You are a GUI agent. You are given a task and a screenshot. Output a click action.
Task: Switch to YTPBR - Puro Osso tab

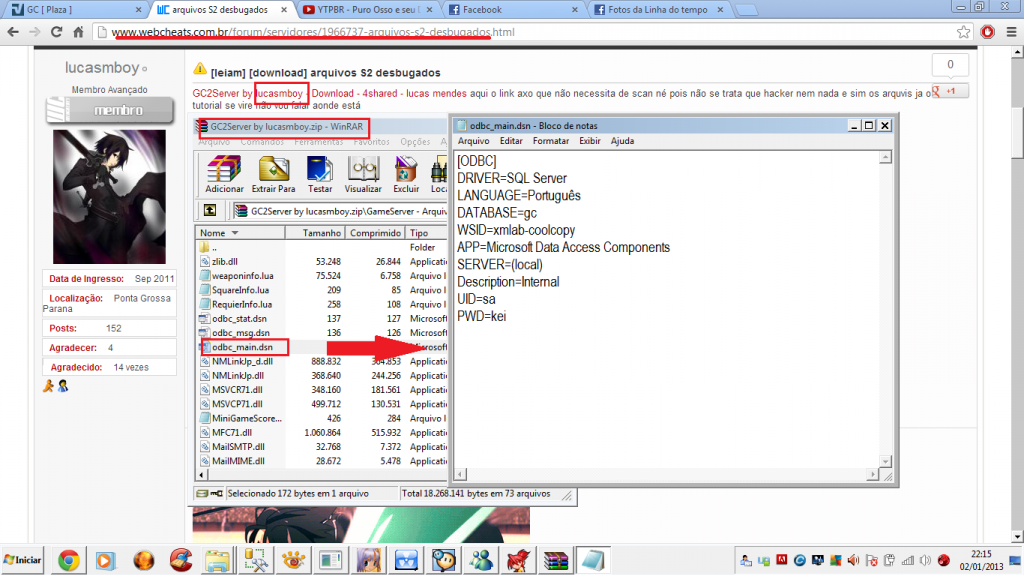pos(366,10)
